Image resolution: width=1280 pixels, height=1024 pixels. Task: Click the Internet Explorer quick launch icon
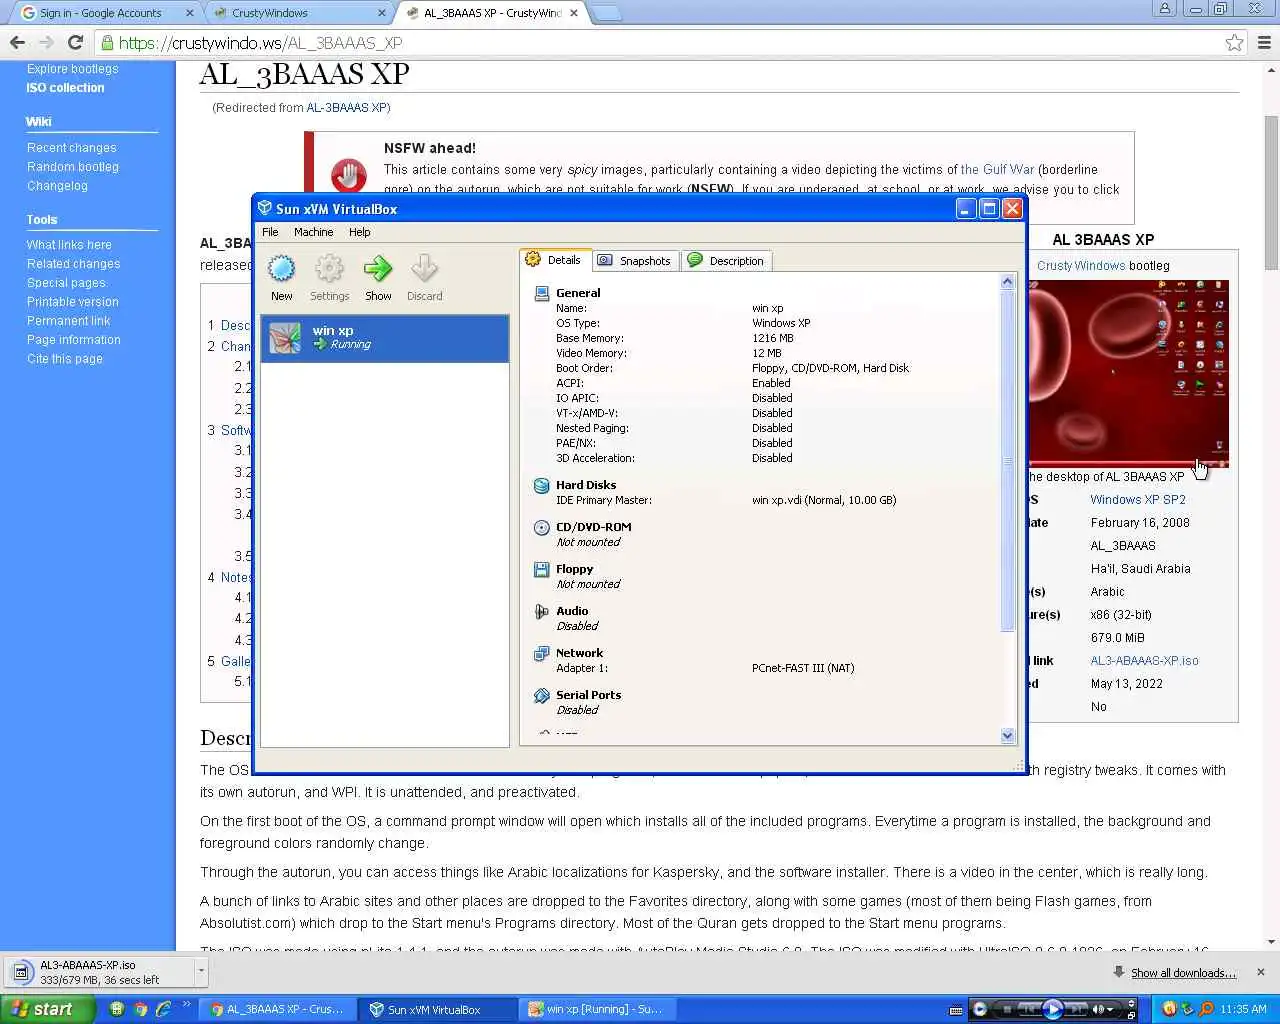[163, 1009]
